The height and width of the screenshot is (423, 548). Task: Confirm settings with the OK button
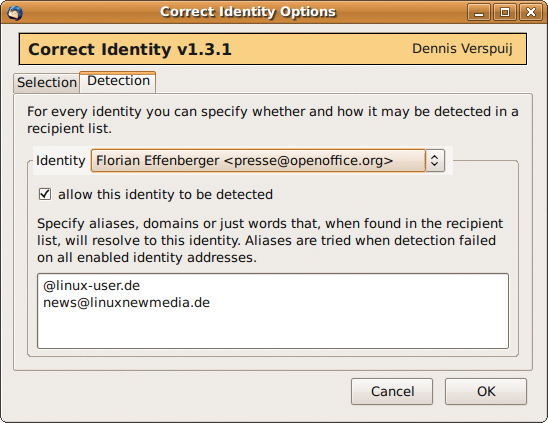486,392
